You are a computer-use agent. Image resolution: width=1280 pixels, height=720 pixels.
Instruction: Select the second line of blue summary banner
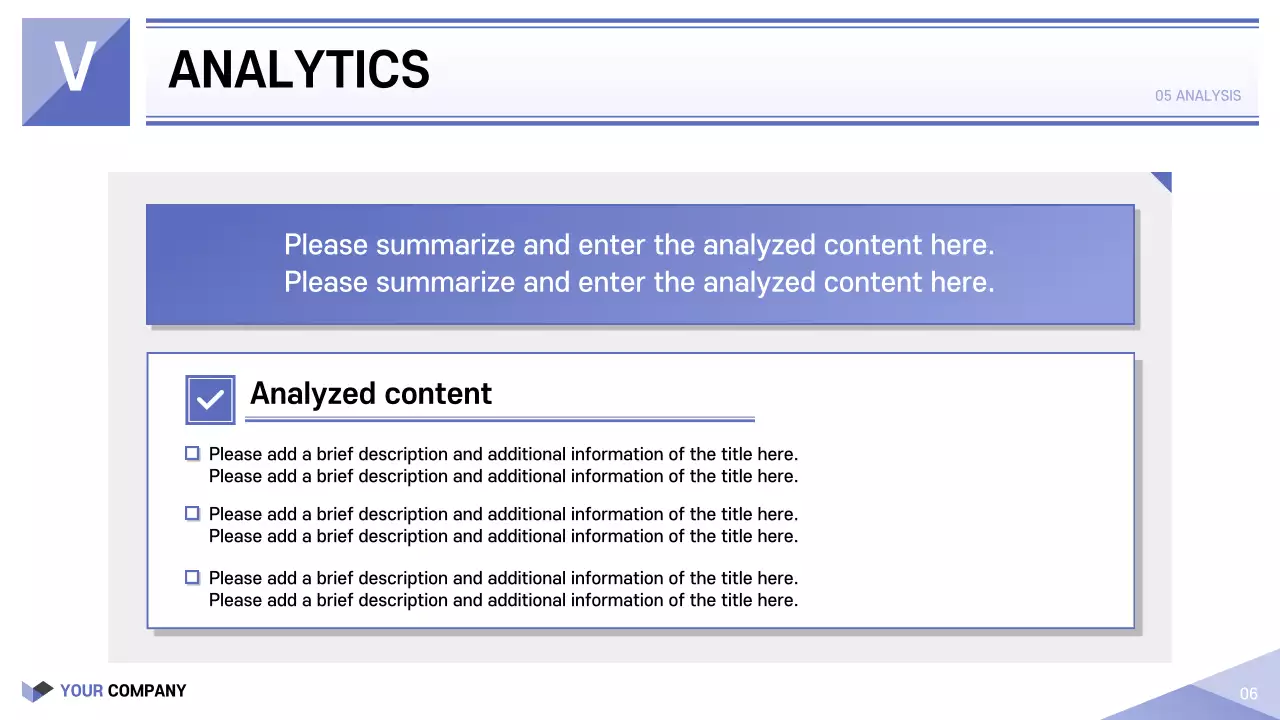(639, 282)
